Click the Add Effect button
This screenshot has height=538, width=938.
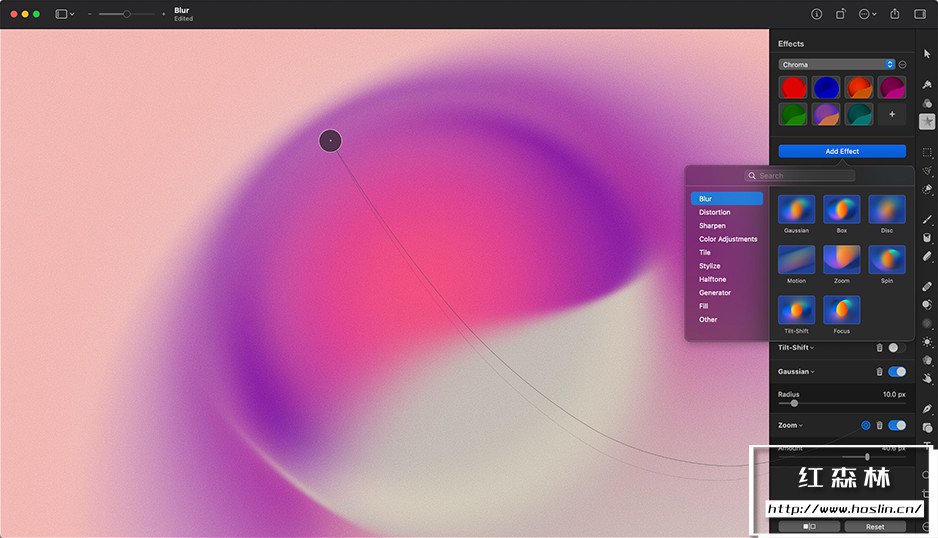pos(842,151)
